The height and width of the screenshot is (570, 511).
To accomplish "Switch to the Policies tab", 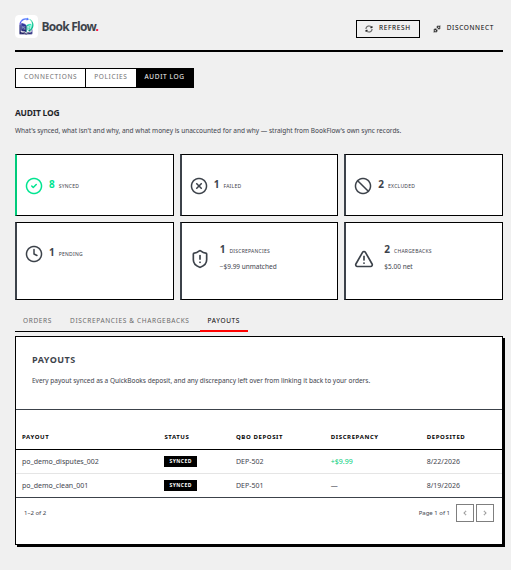I will click(111, 77).
